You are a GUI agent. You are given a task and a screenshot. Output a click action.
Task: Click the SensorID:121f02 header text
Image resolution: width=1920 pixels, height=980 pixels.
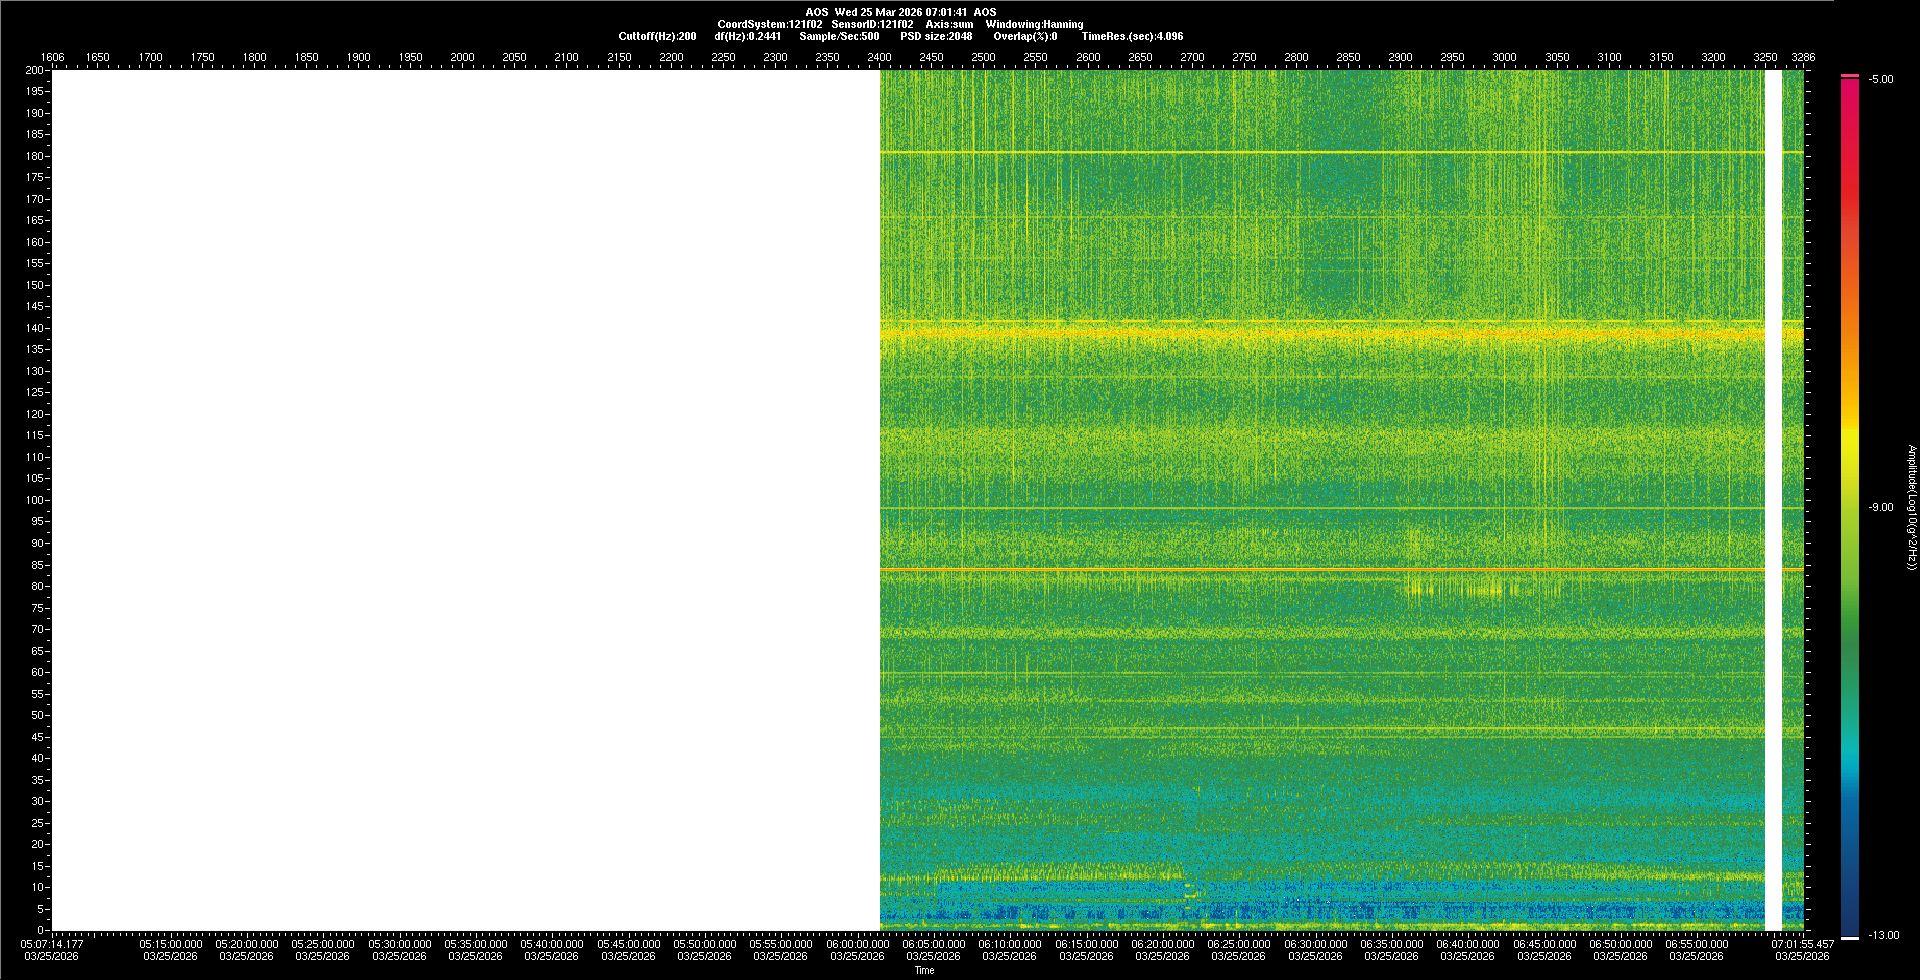[x=872, y=24]
